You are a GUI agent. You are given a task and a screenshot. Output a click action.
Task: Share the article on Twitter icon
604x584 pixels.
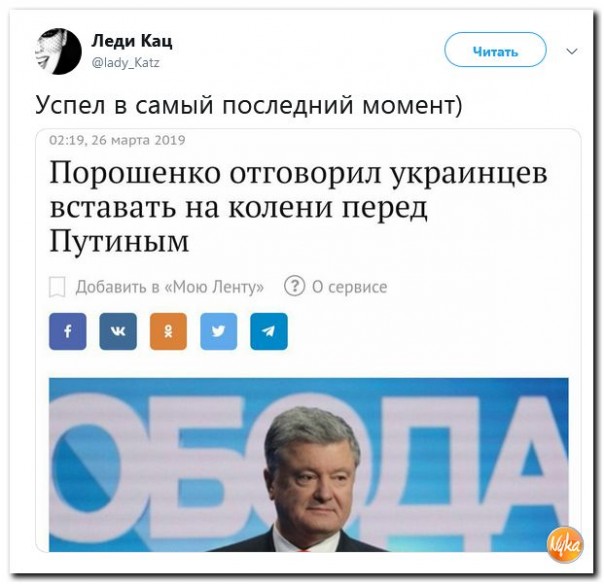(x=218, y=331)
